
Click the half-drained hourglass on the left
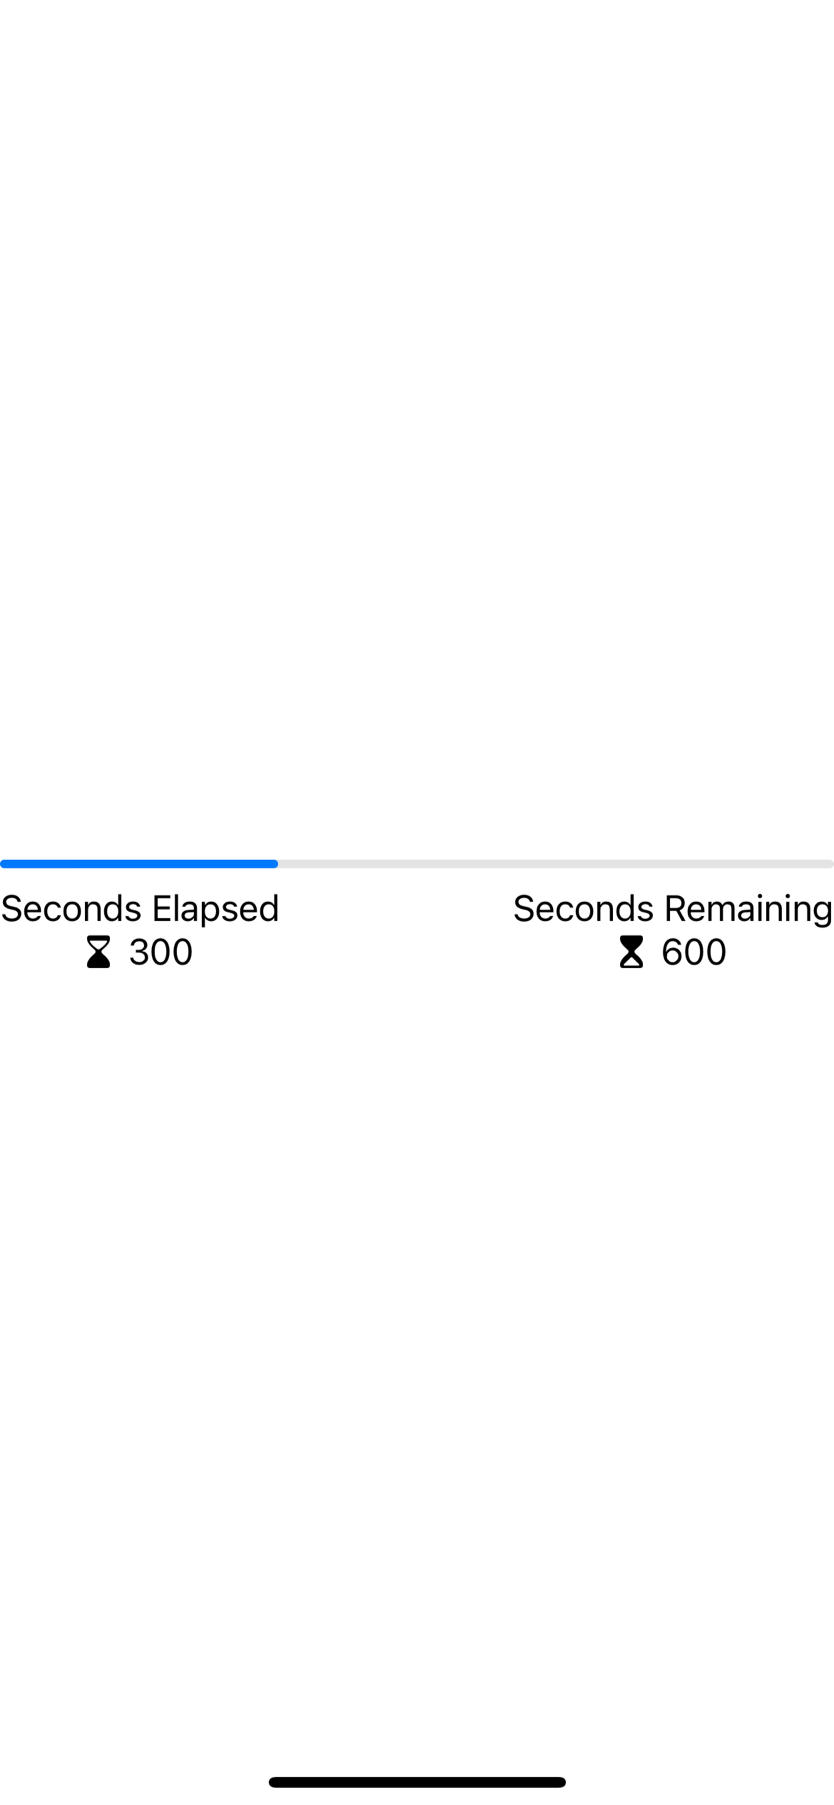[x=97, y=951]
